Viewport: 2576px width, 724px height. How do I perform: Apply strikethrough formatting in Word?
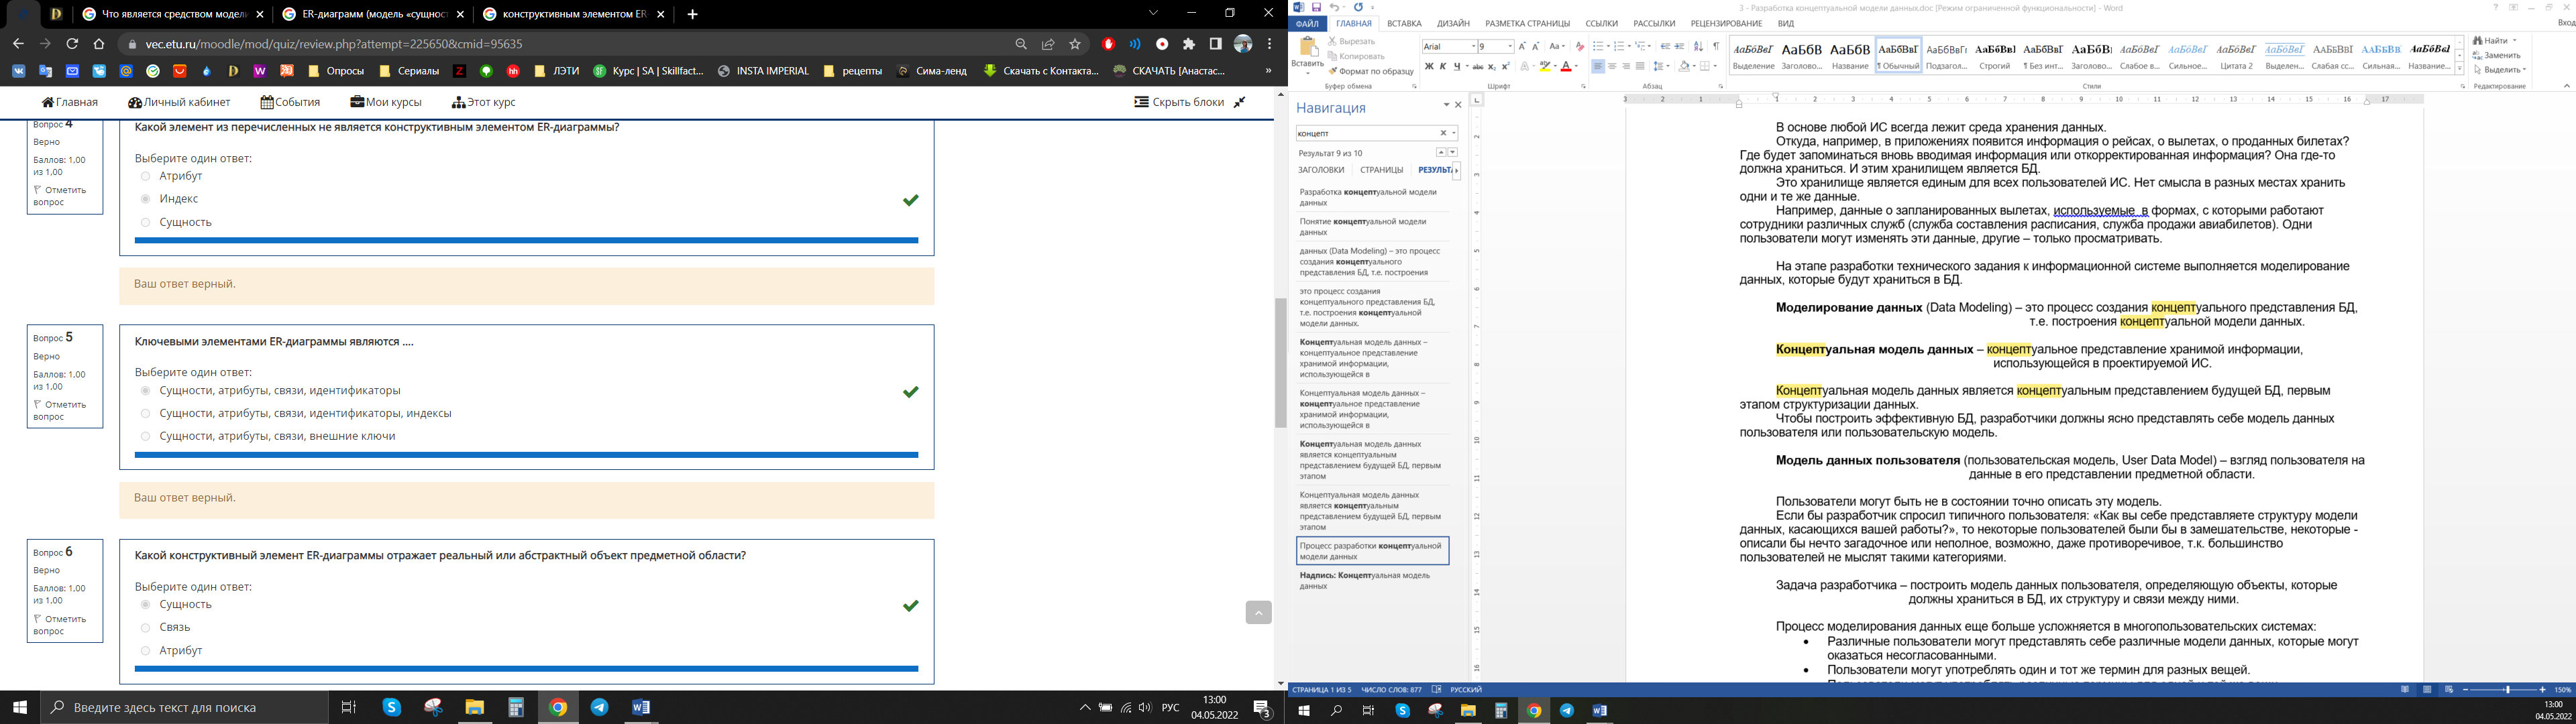1478,66
